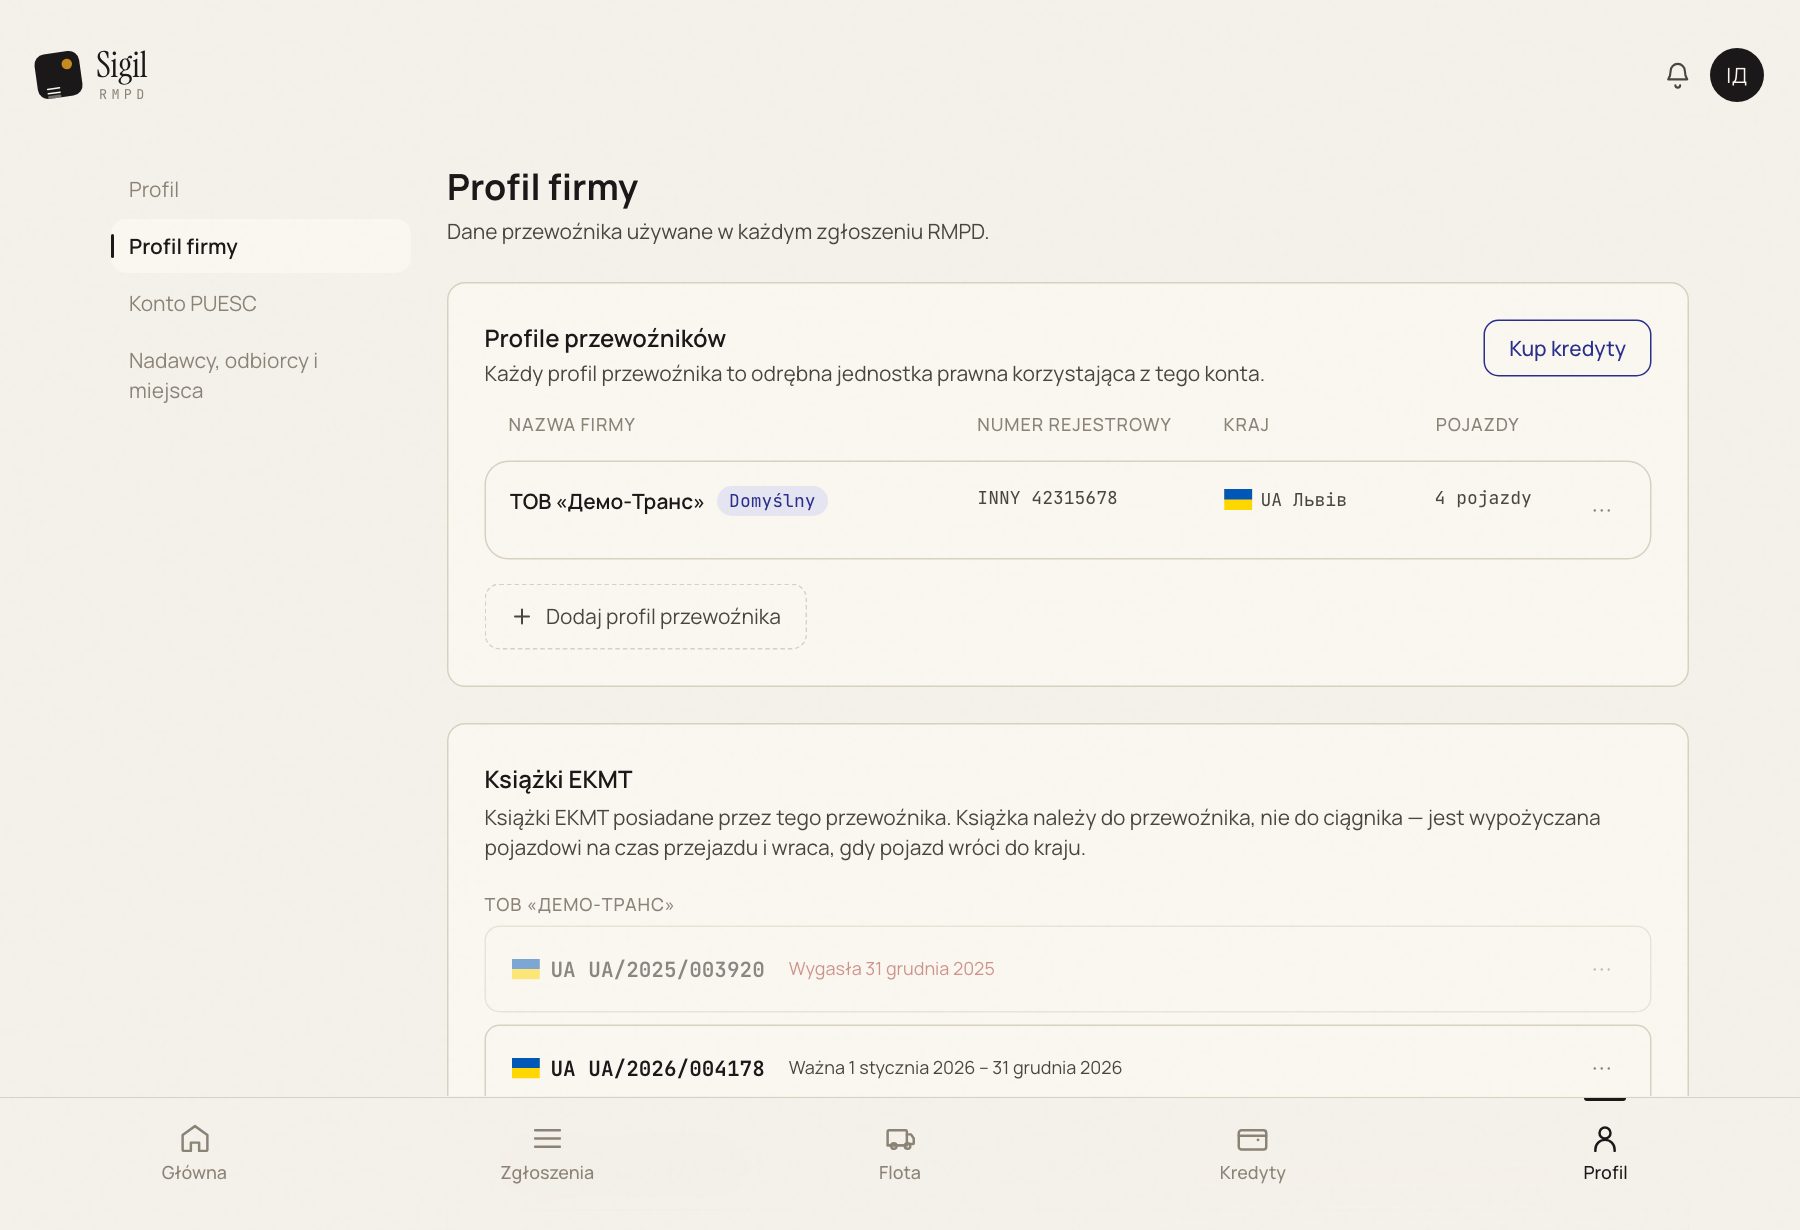Open the Flota tab
Screen dimensions: 1800x1230
pos(900,1153)
